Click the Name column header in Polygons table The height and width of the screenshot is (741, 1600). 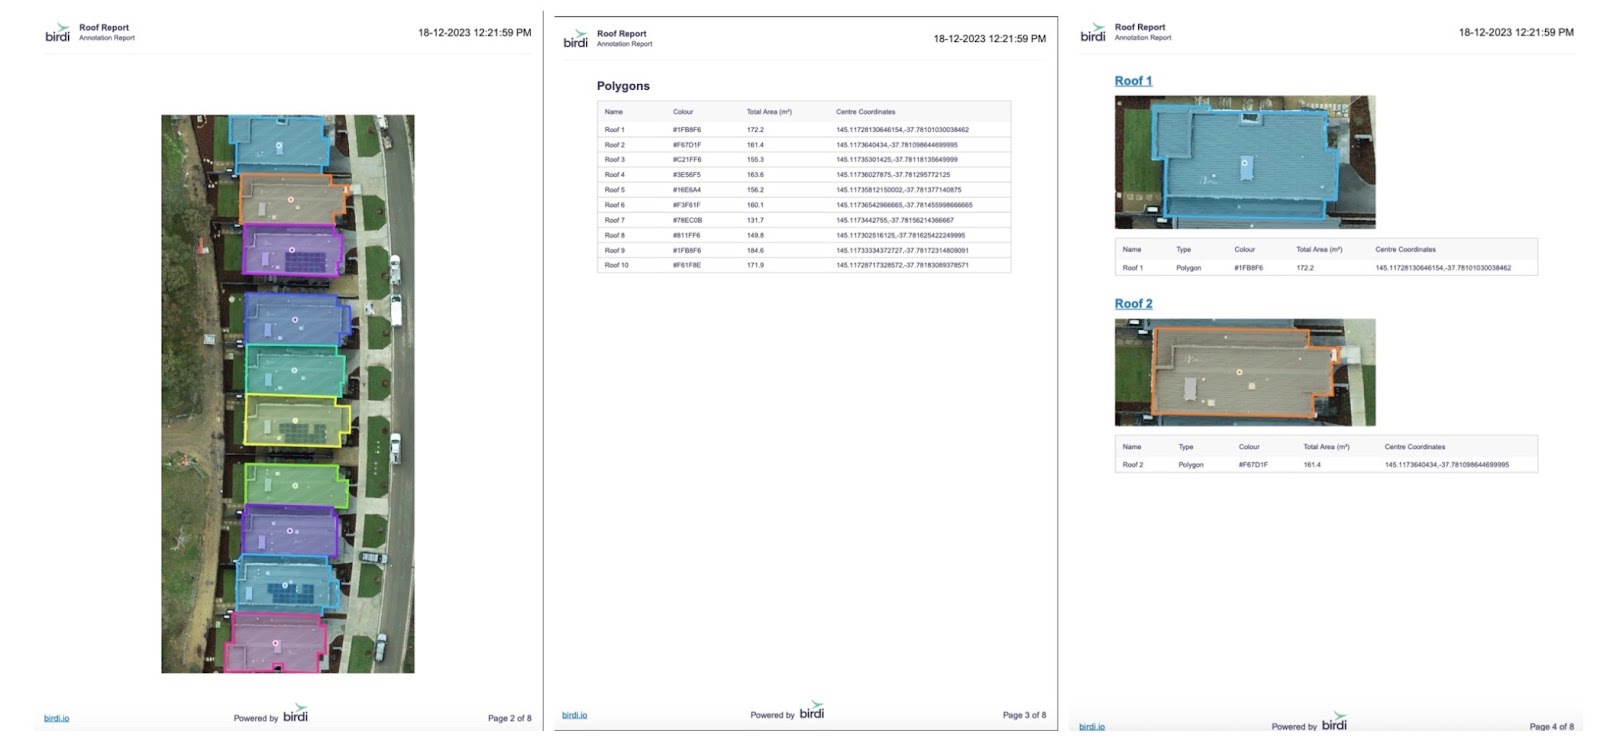coord(613,112)
